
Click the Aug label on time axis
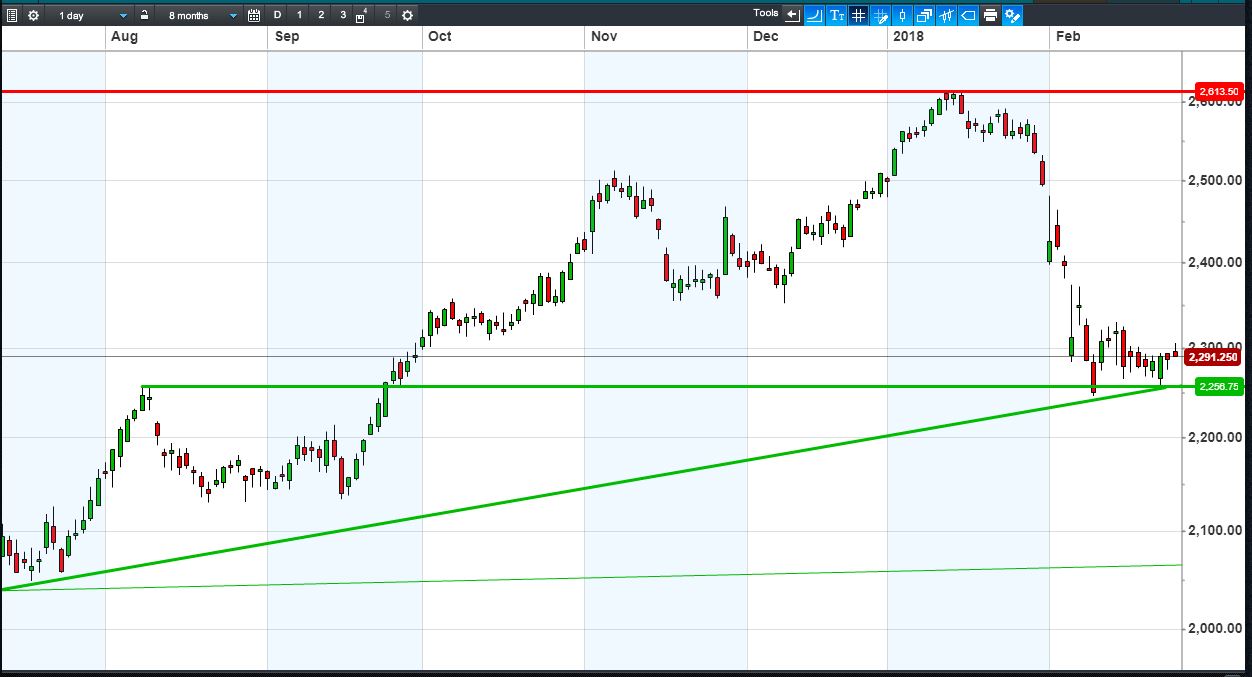click(124, 36)
